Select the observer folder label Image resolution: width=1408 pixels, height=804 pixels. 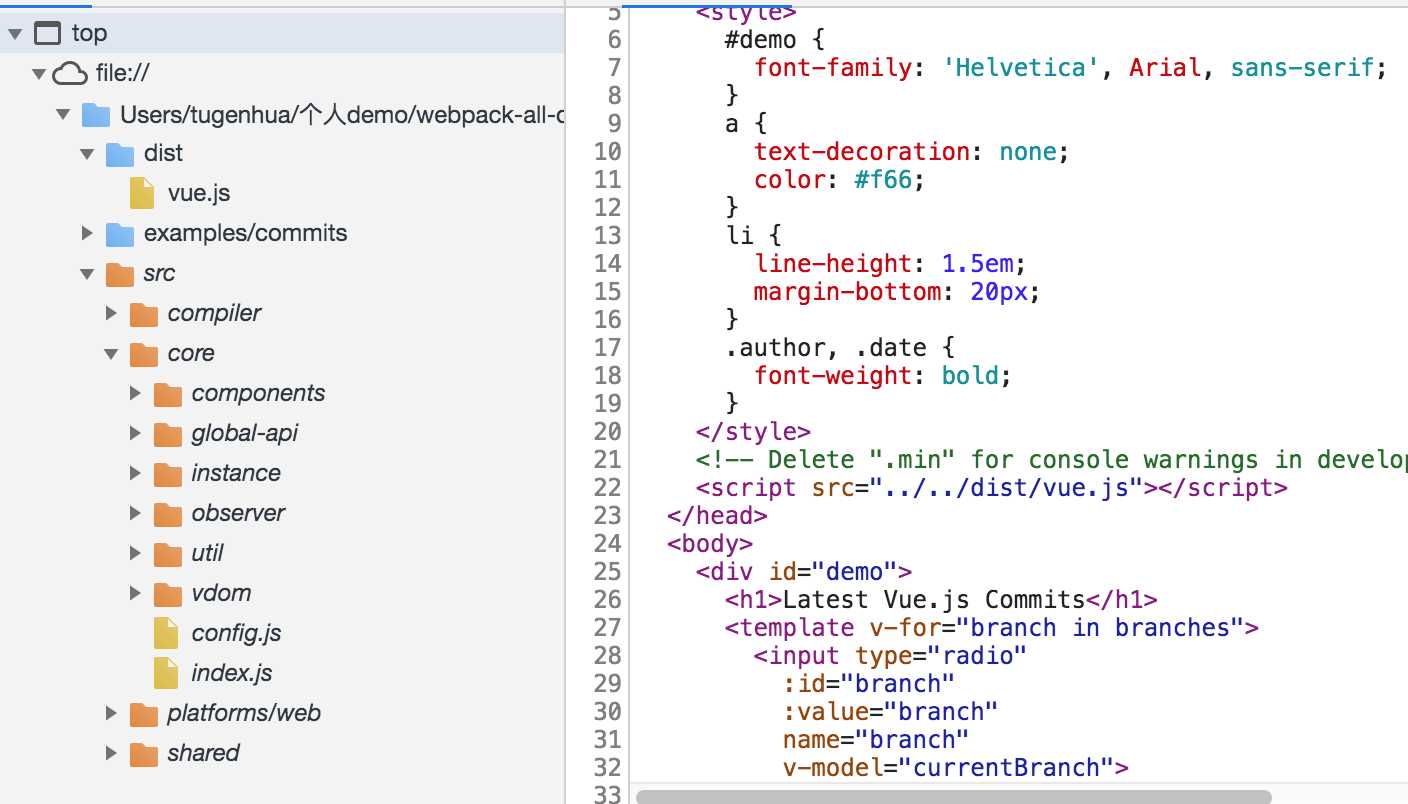(x=238, y=513)
